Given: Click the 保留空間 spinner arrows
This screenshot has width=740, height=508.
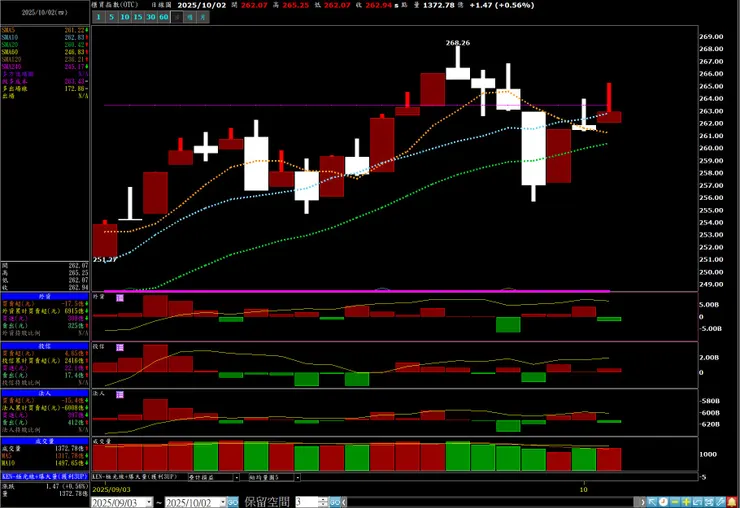Looking at the screenshot, I should tap(323, 502).
